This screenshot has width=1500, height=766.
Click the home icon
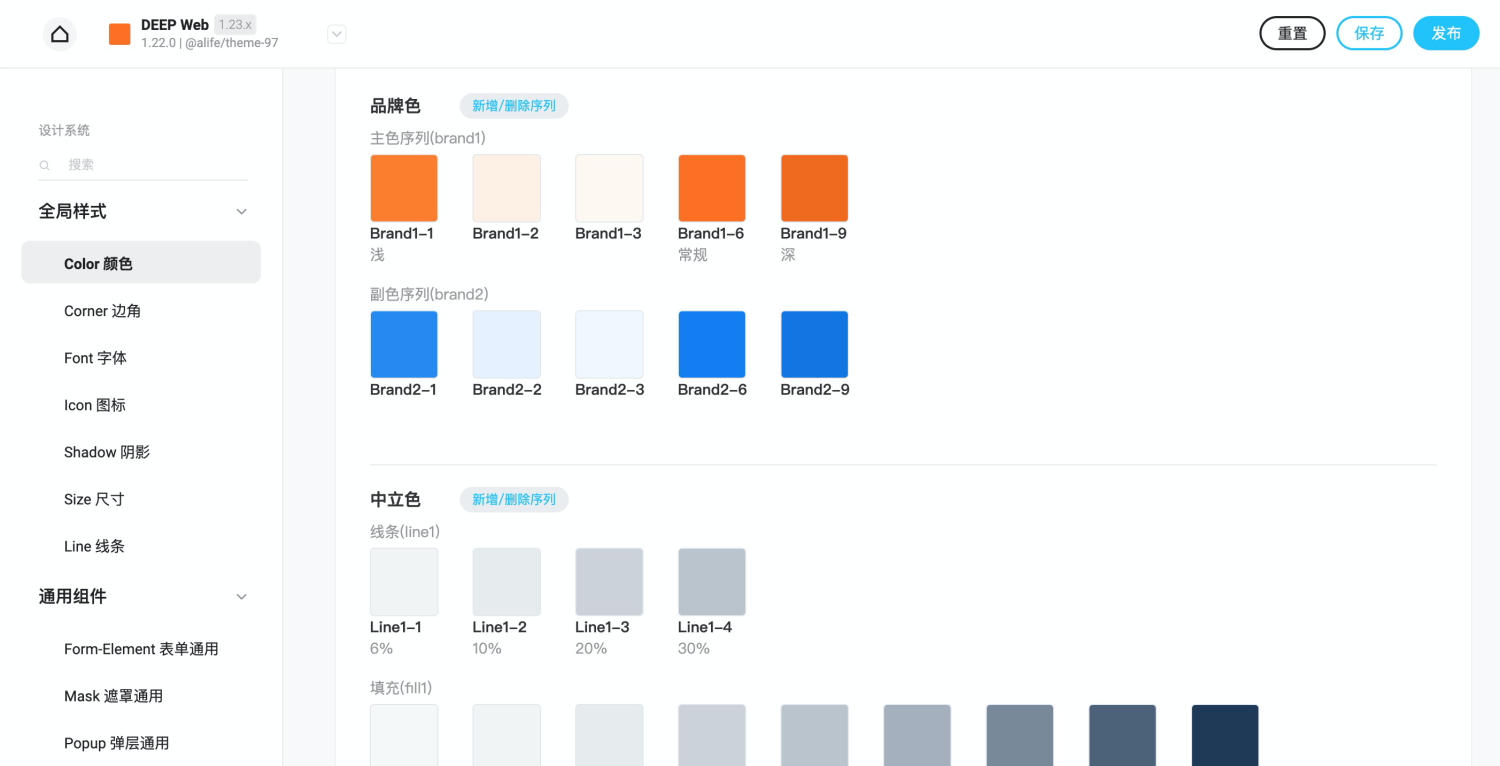tap(60, 34)
